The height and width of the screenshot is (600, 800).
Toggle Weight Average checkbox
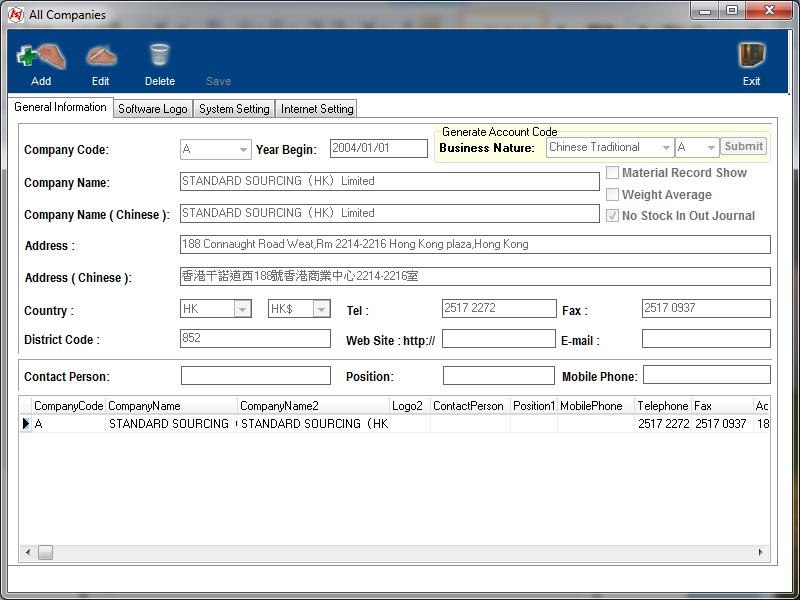coord(612,194)
